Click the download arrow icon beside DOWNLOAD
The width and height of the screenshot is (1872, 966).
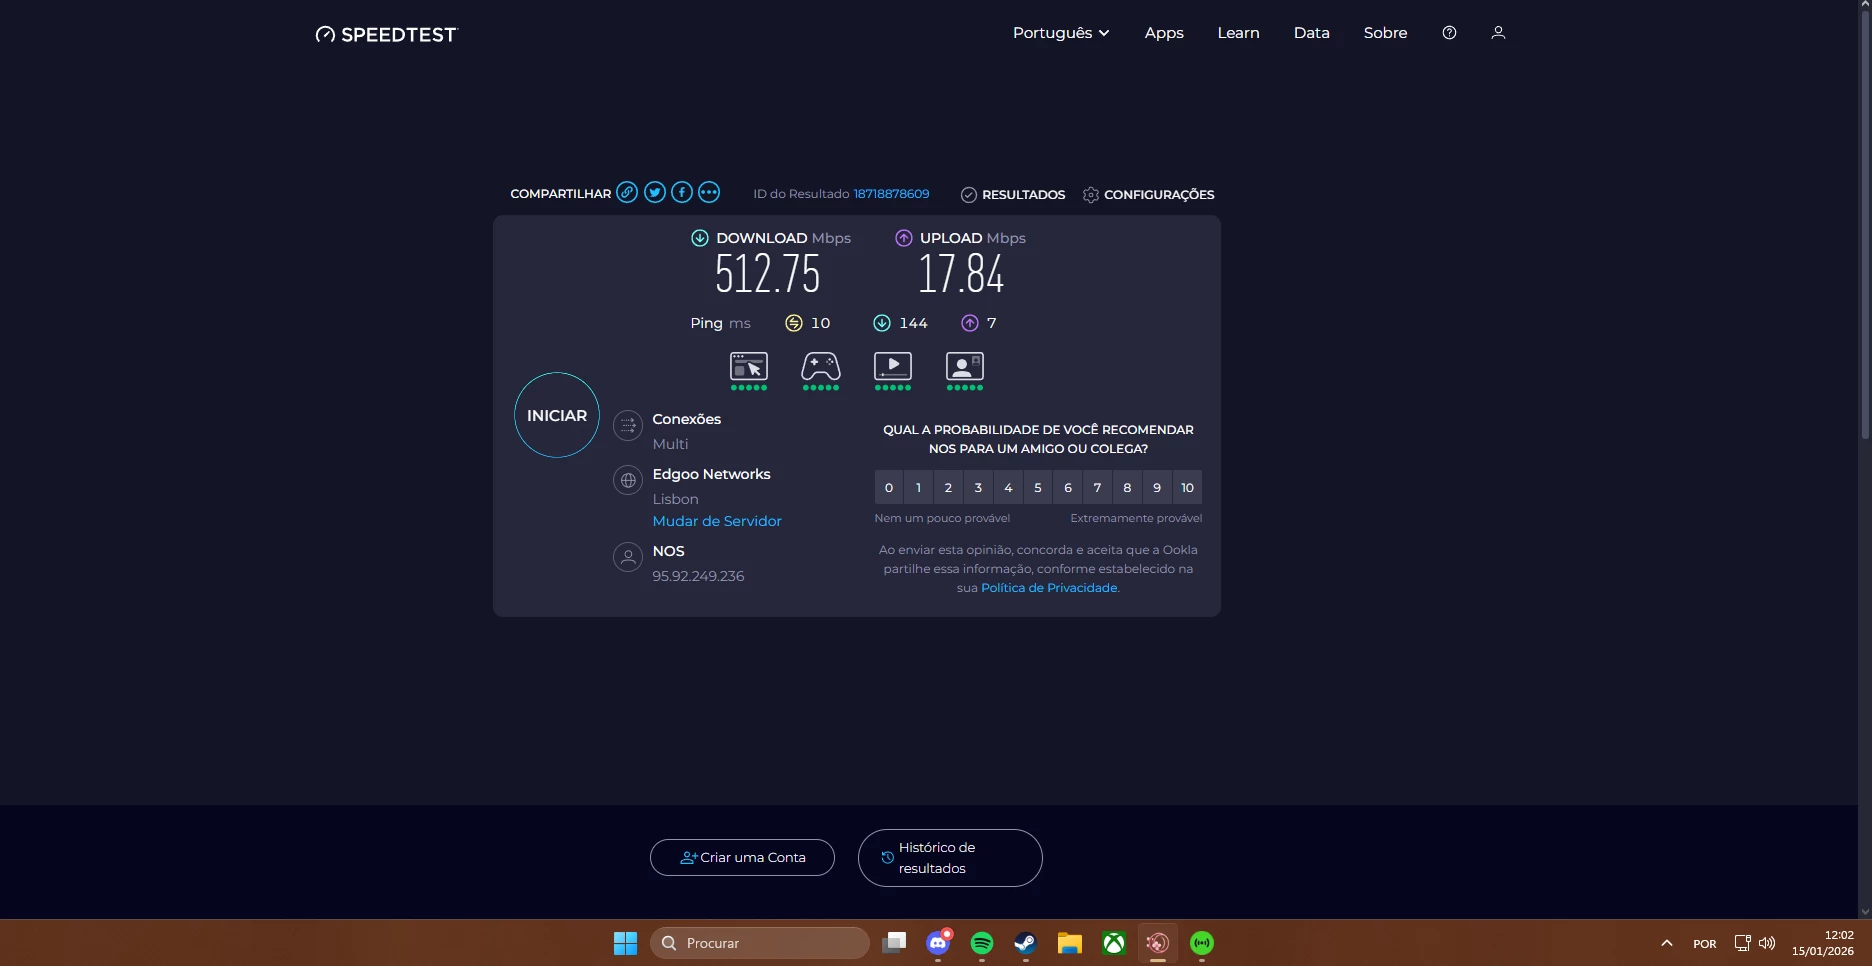point(700,238)
